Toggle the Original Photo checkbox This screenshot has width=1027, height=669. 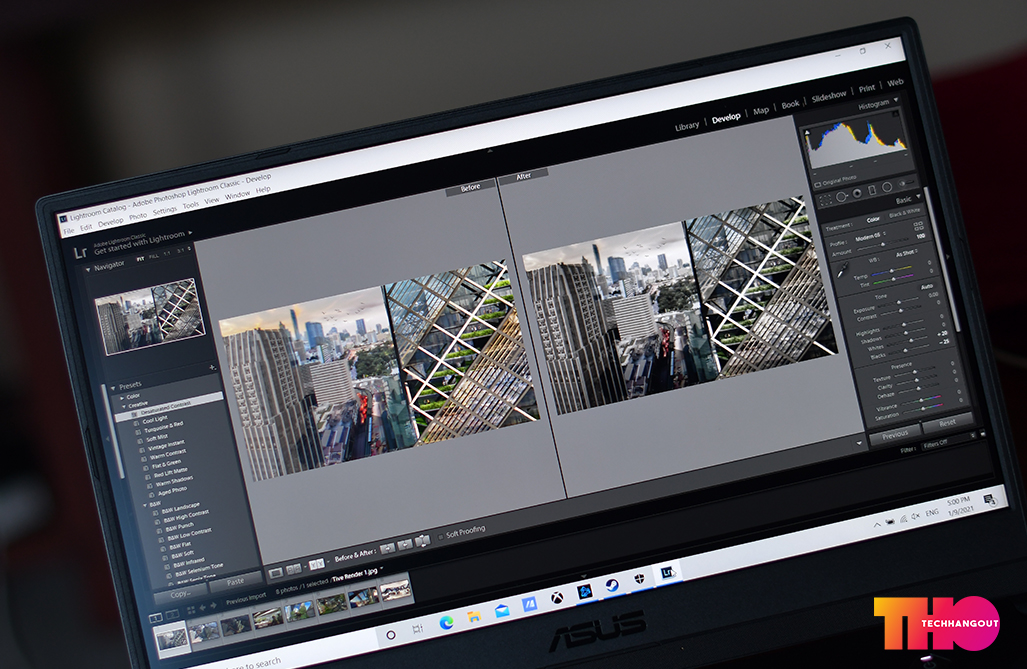tap(817, 185)
